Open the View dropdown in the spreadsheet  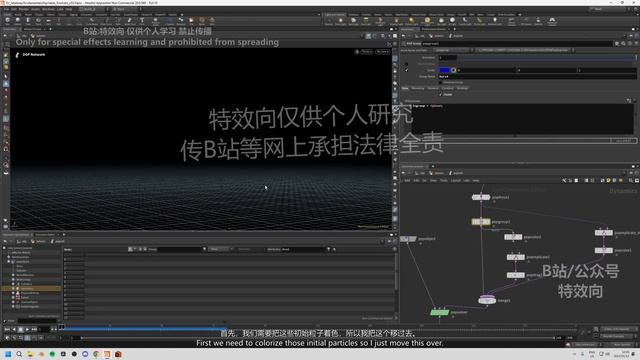220,249
